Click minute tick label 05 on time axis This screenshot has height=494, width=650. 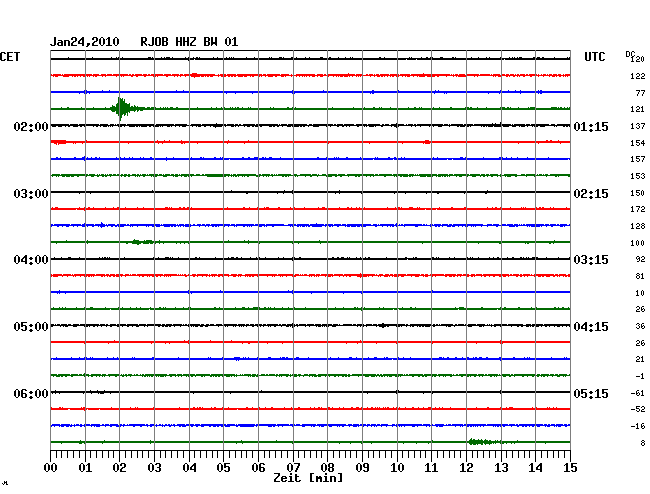click(x=223, y=468)
